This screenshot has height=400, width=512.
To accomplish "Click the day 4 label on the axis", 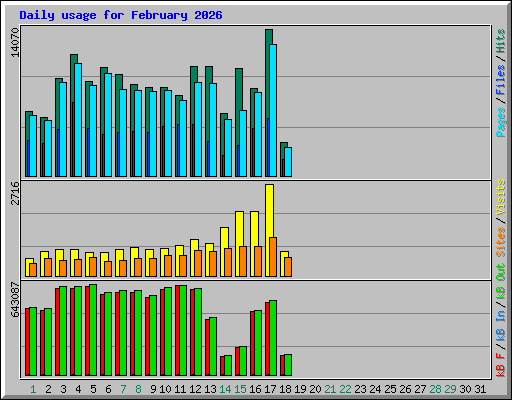I will coord(78,389).
